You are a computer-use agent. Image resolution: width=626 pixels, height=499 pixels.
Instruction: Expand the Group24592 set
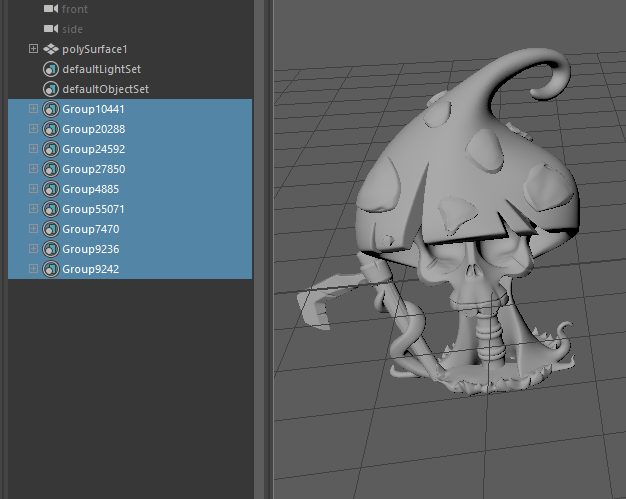[x=34, y=149]
